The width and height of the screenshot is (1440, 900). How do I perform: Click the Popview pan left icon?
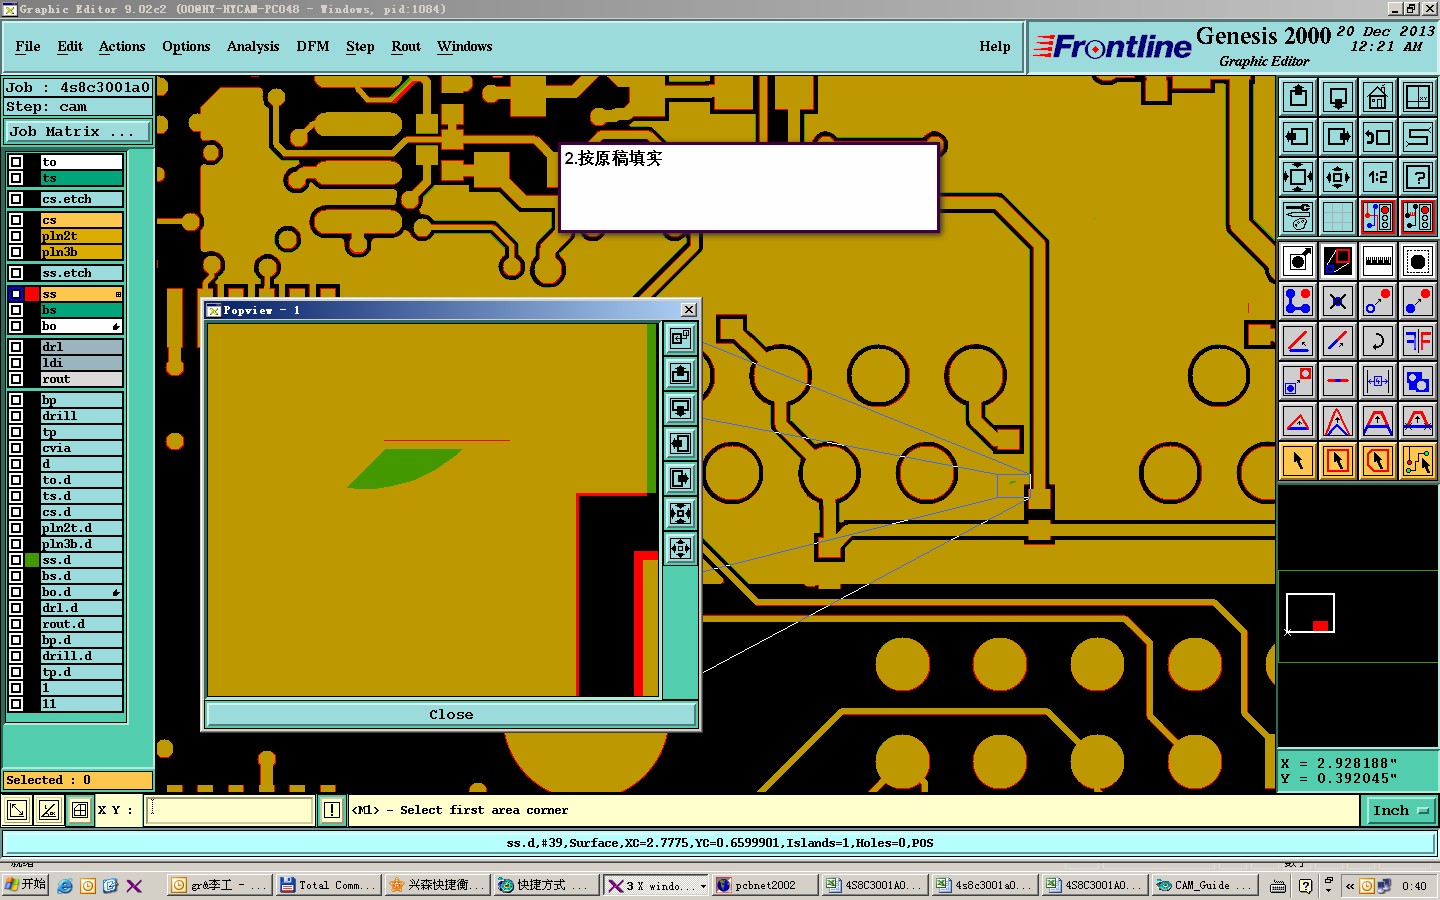(x=681, y=443)
